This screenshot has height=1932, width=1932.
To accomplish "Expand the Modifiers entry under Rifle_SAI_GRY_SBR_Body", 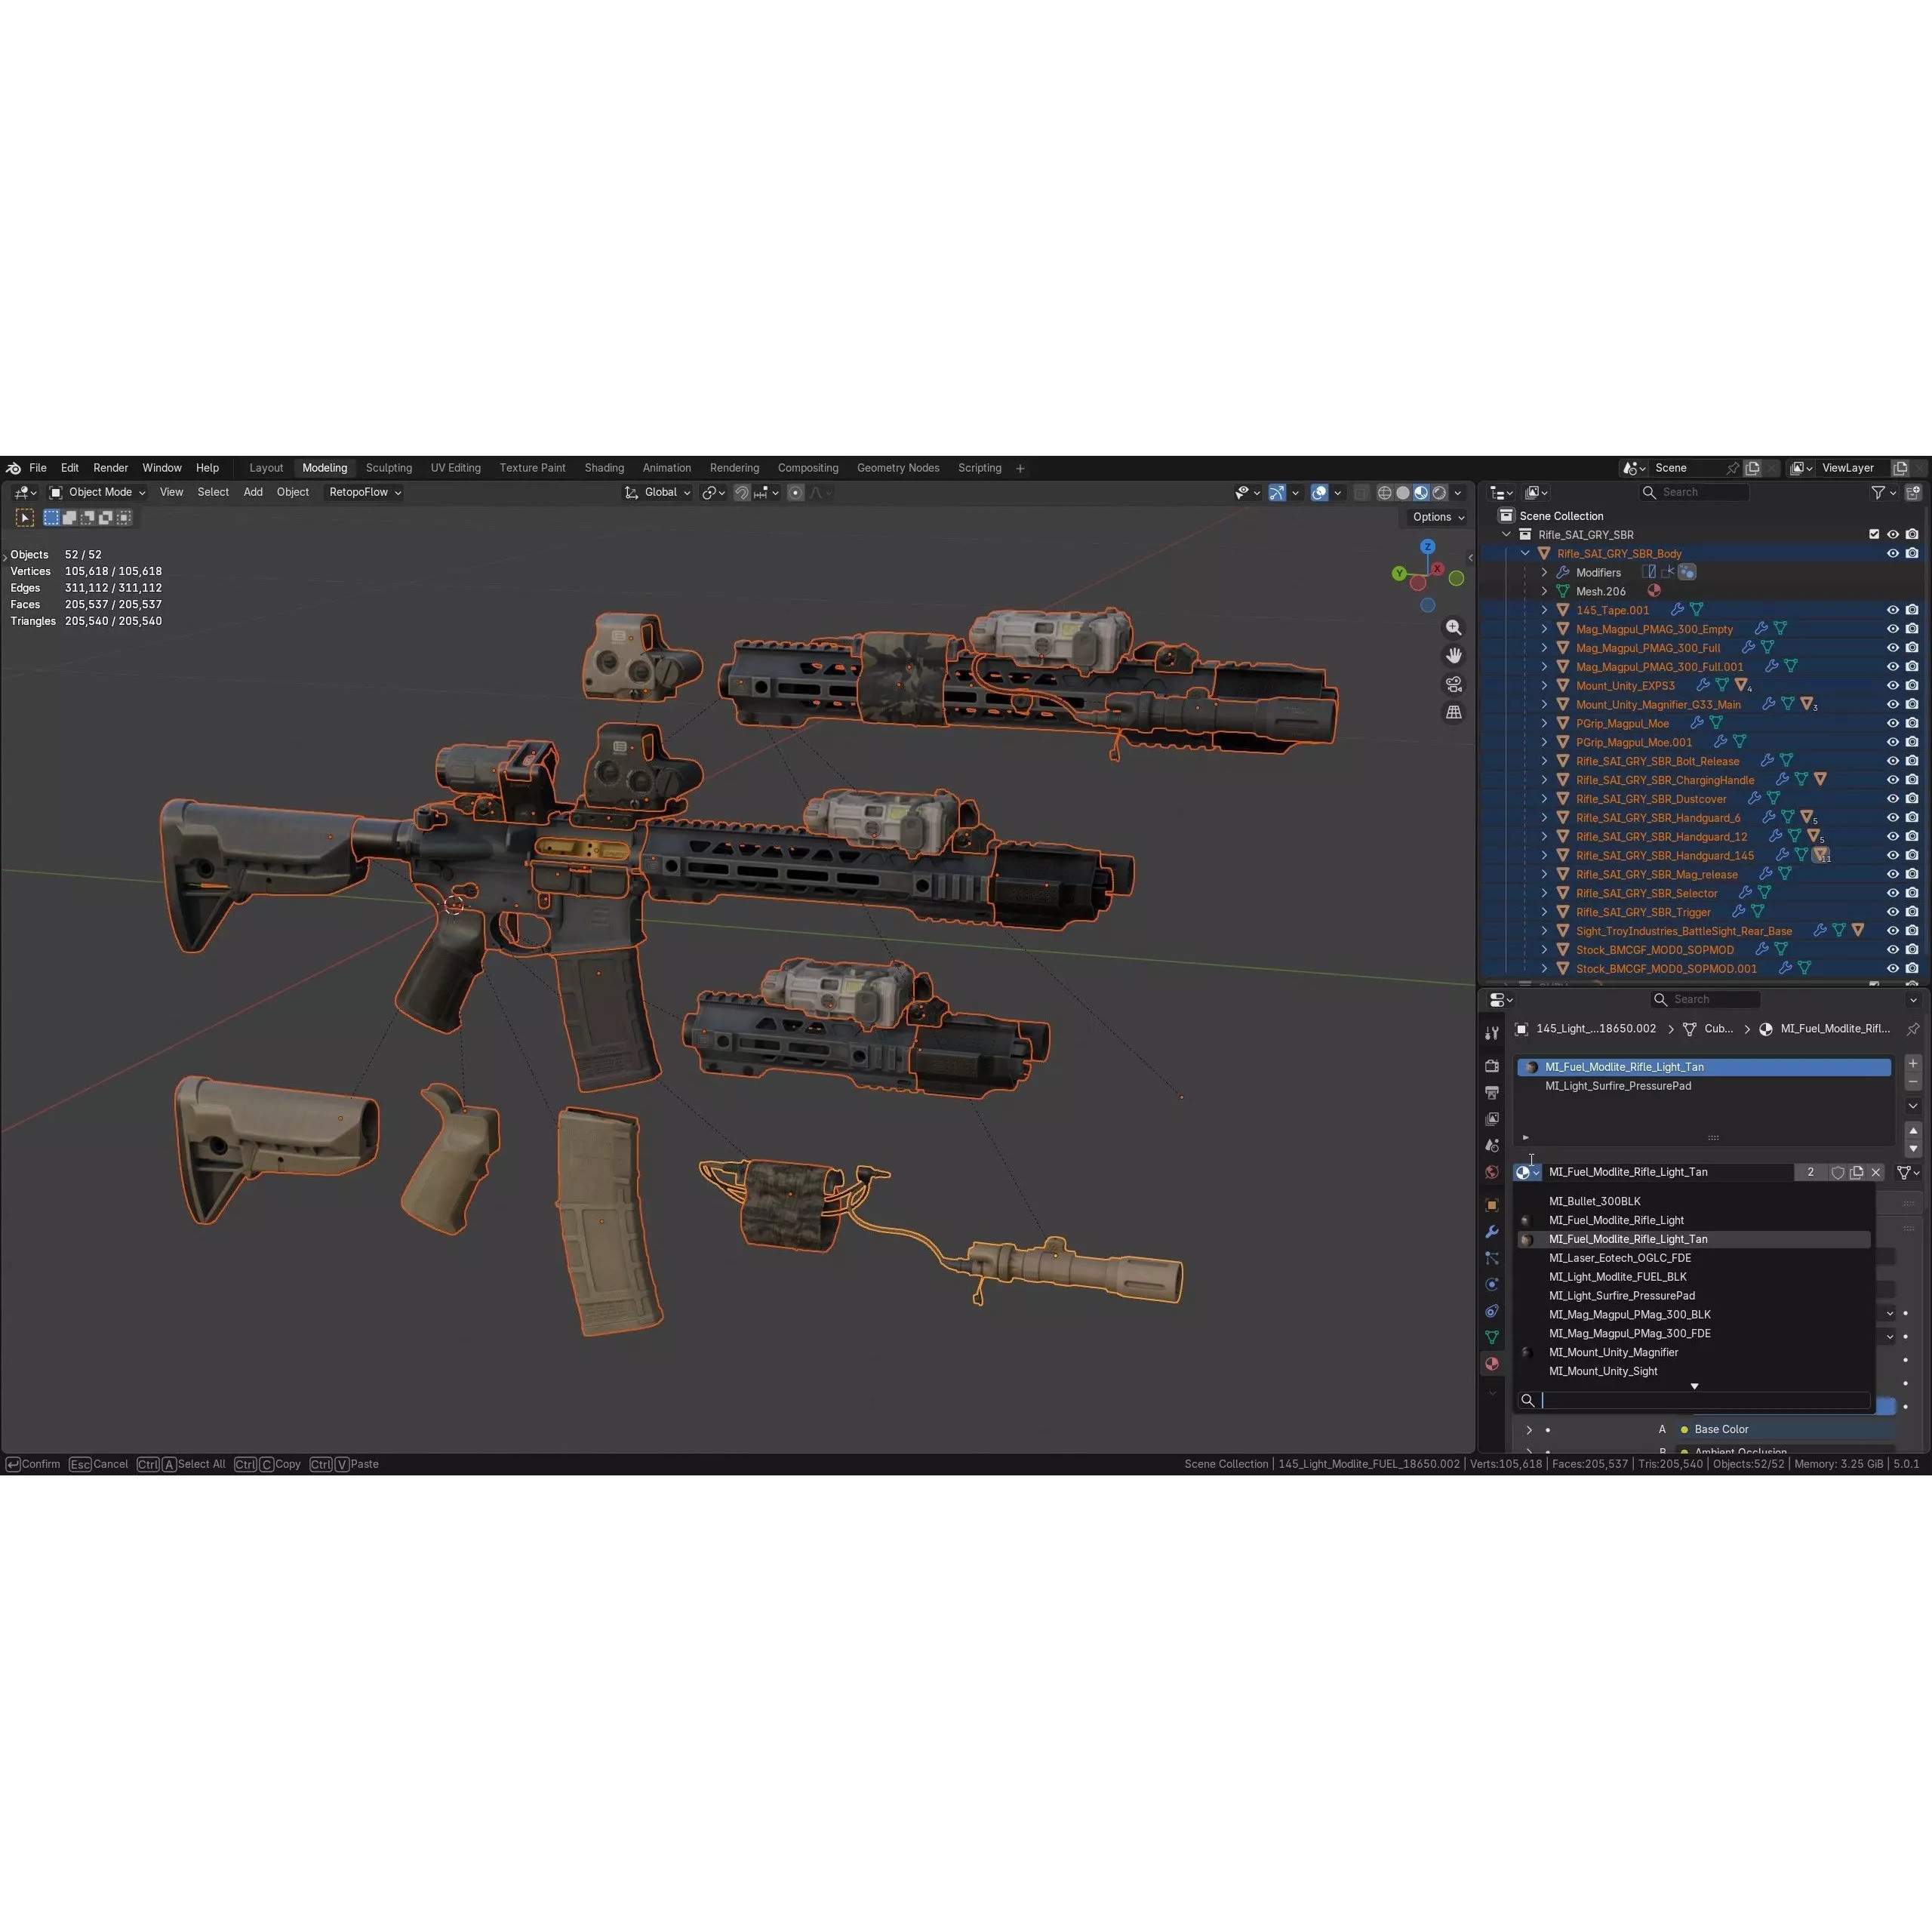I will click(1544, 572).
